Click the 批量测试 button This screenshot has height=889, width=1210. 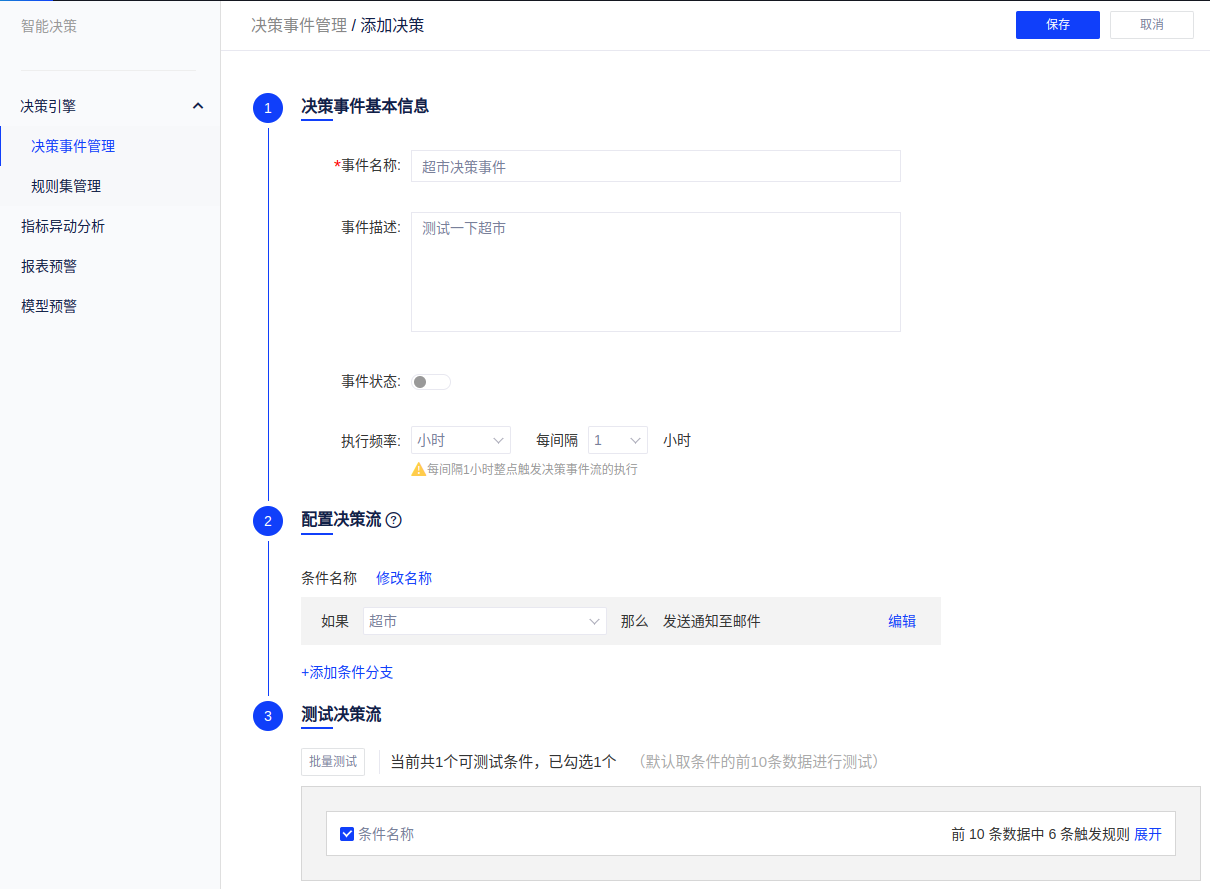333,762
